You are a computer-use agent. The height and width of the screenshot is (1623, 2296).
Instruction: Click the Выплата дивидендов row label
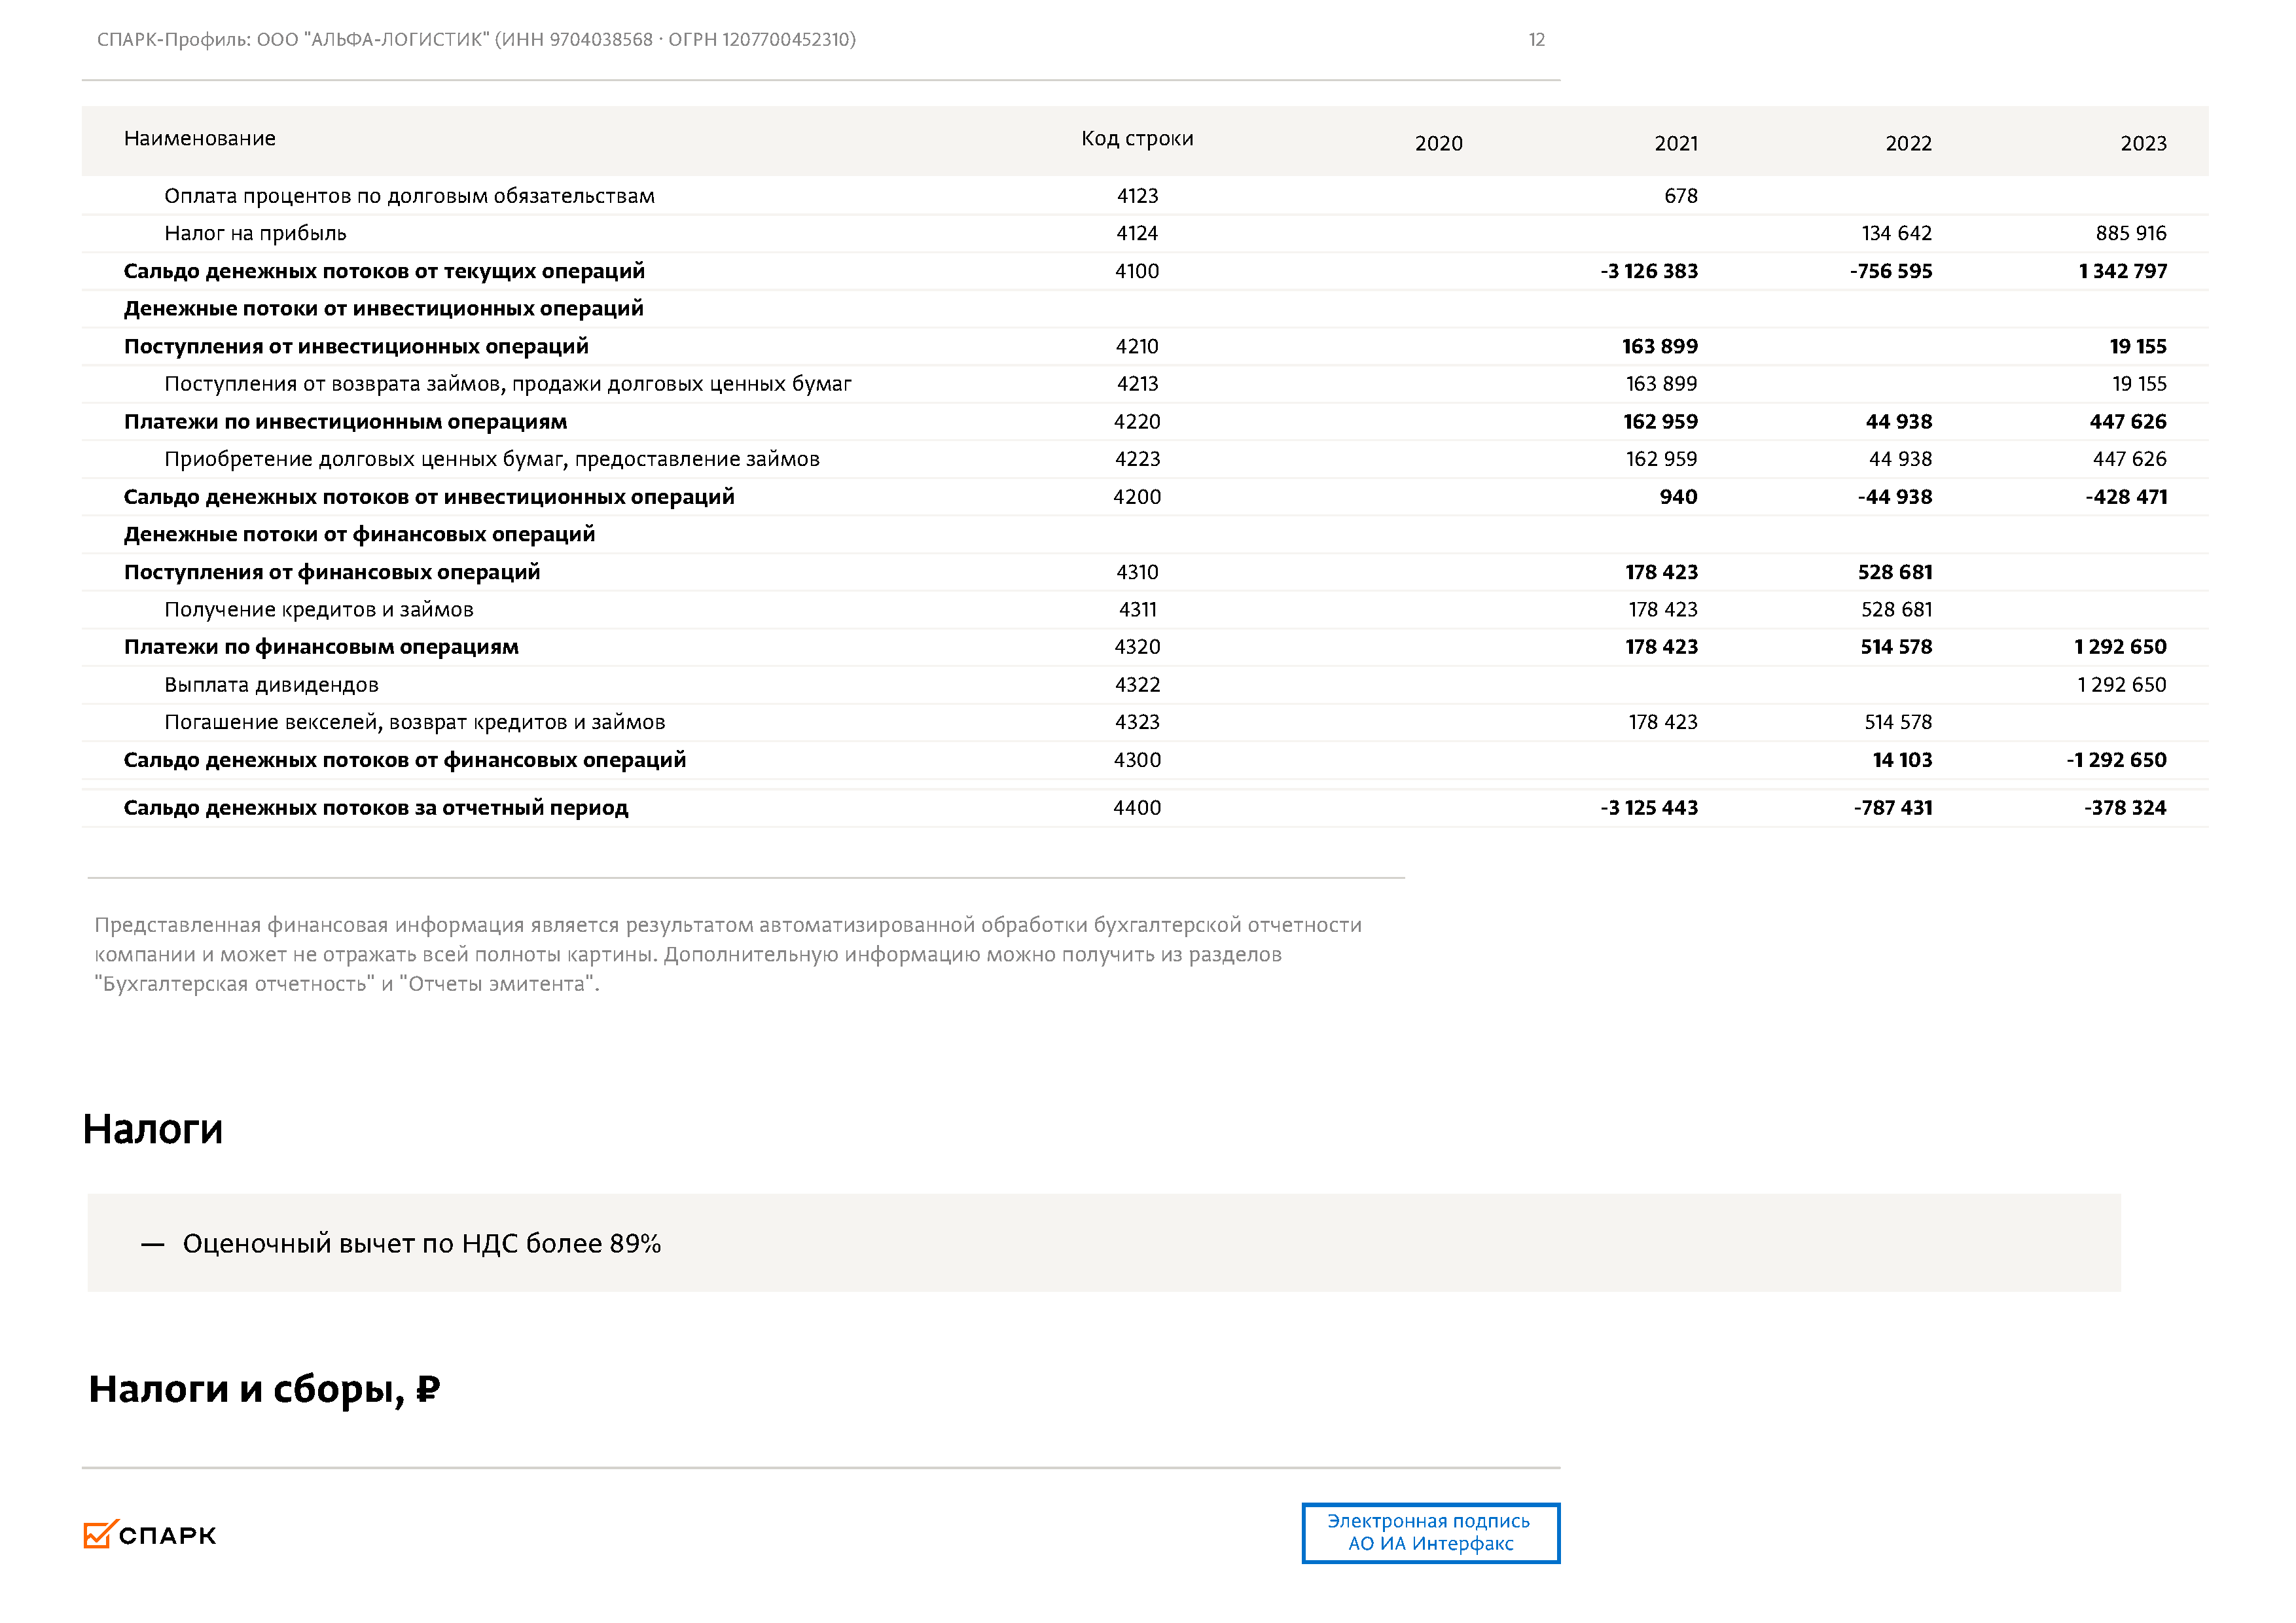pos(271,685)
